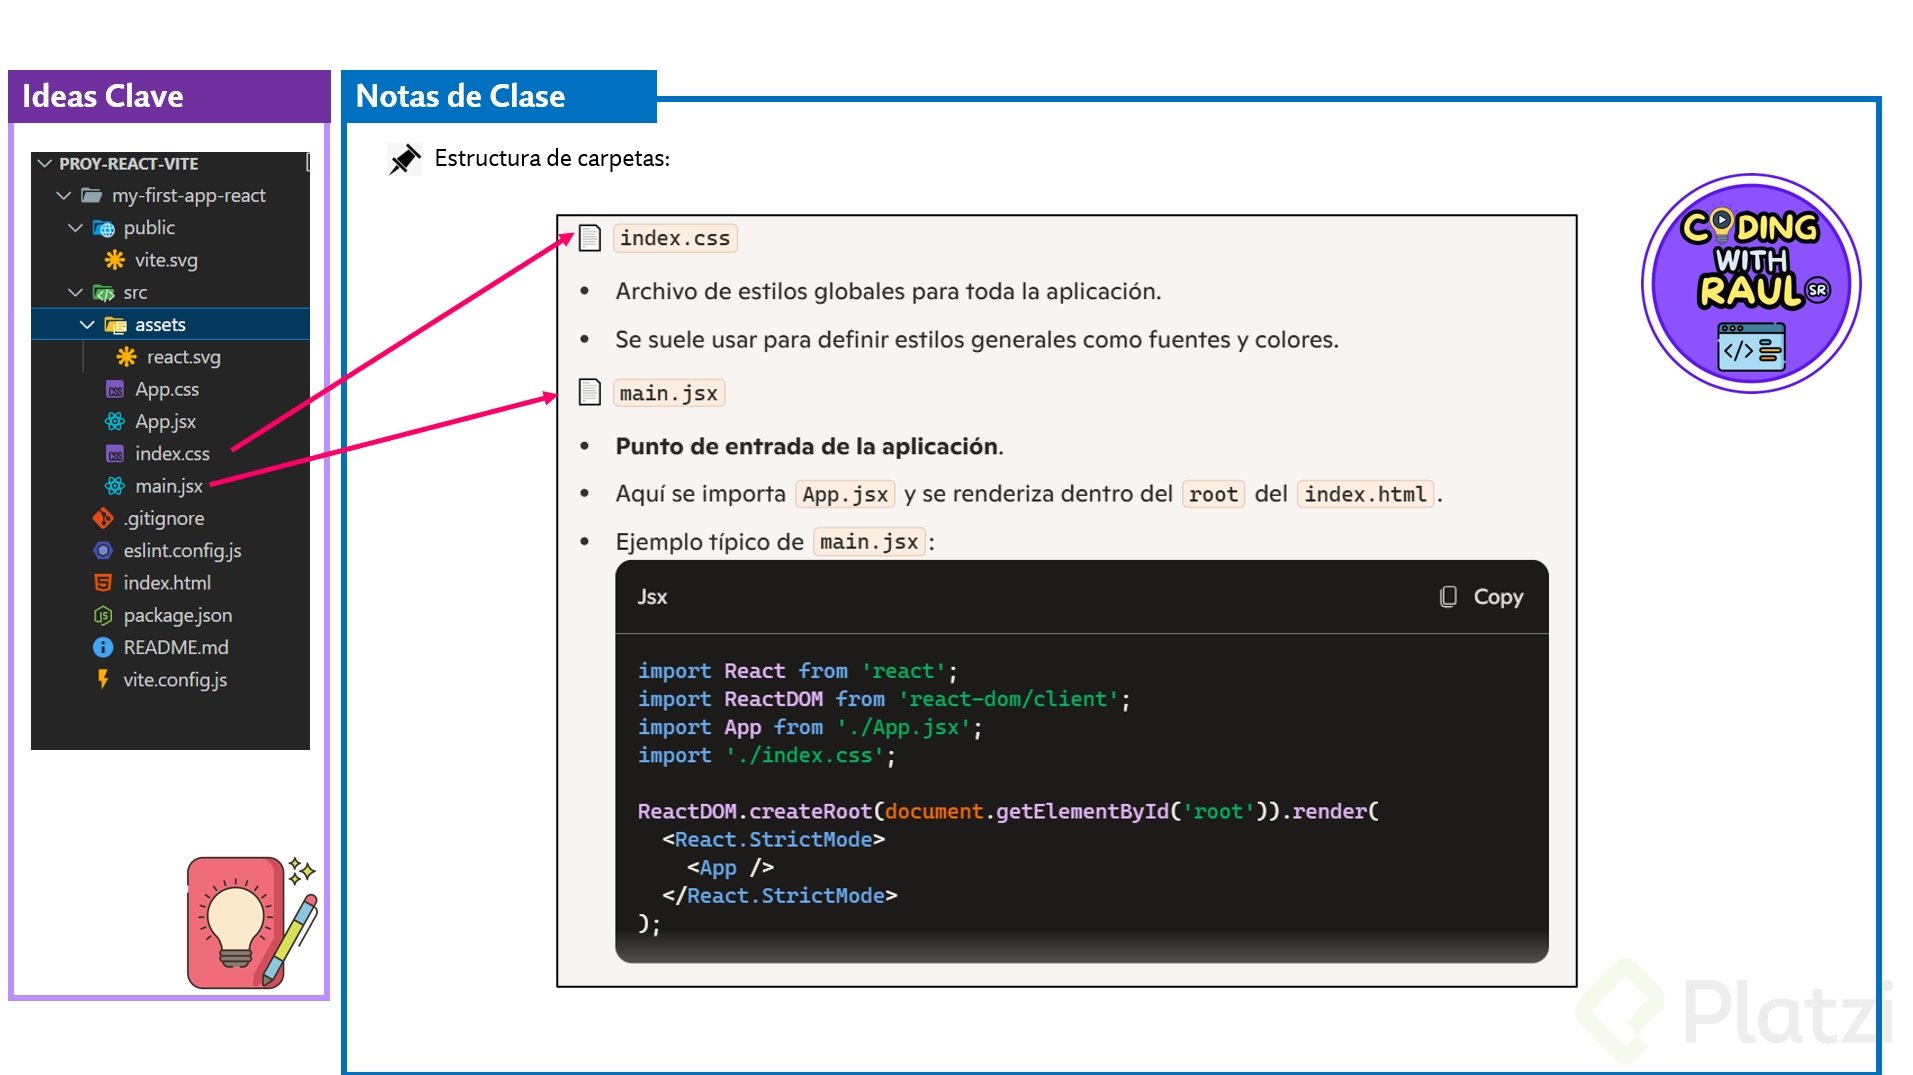Click 'Punto de entrada de la aplicación.' text
The height and width of the screenshot is (1075, 1913).
[x=809, y=446]
